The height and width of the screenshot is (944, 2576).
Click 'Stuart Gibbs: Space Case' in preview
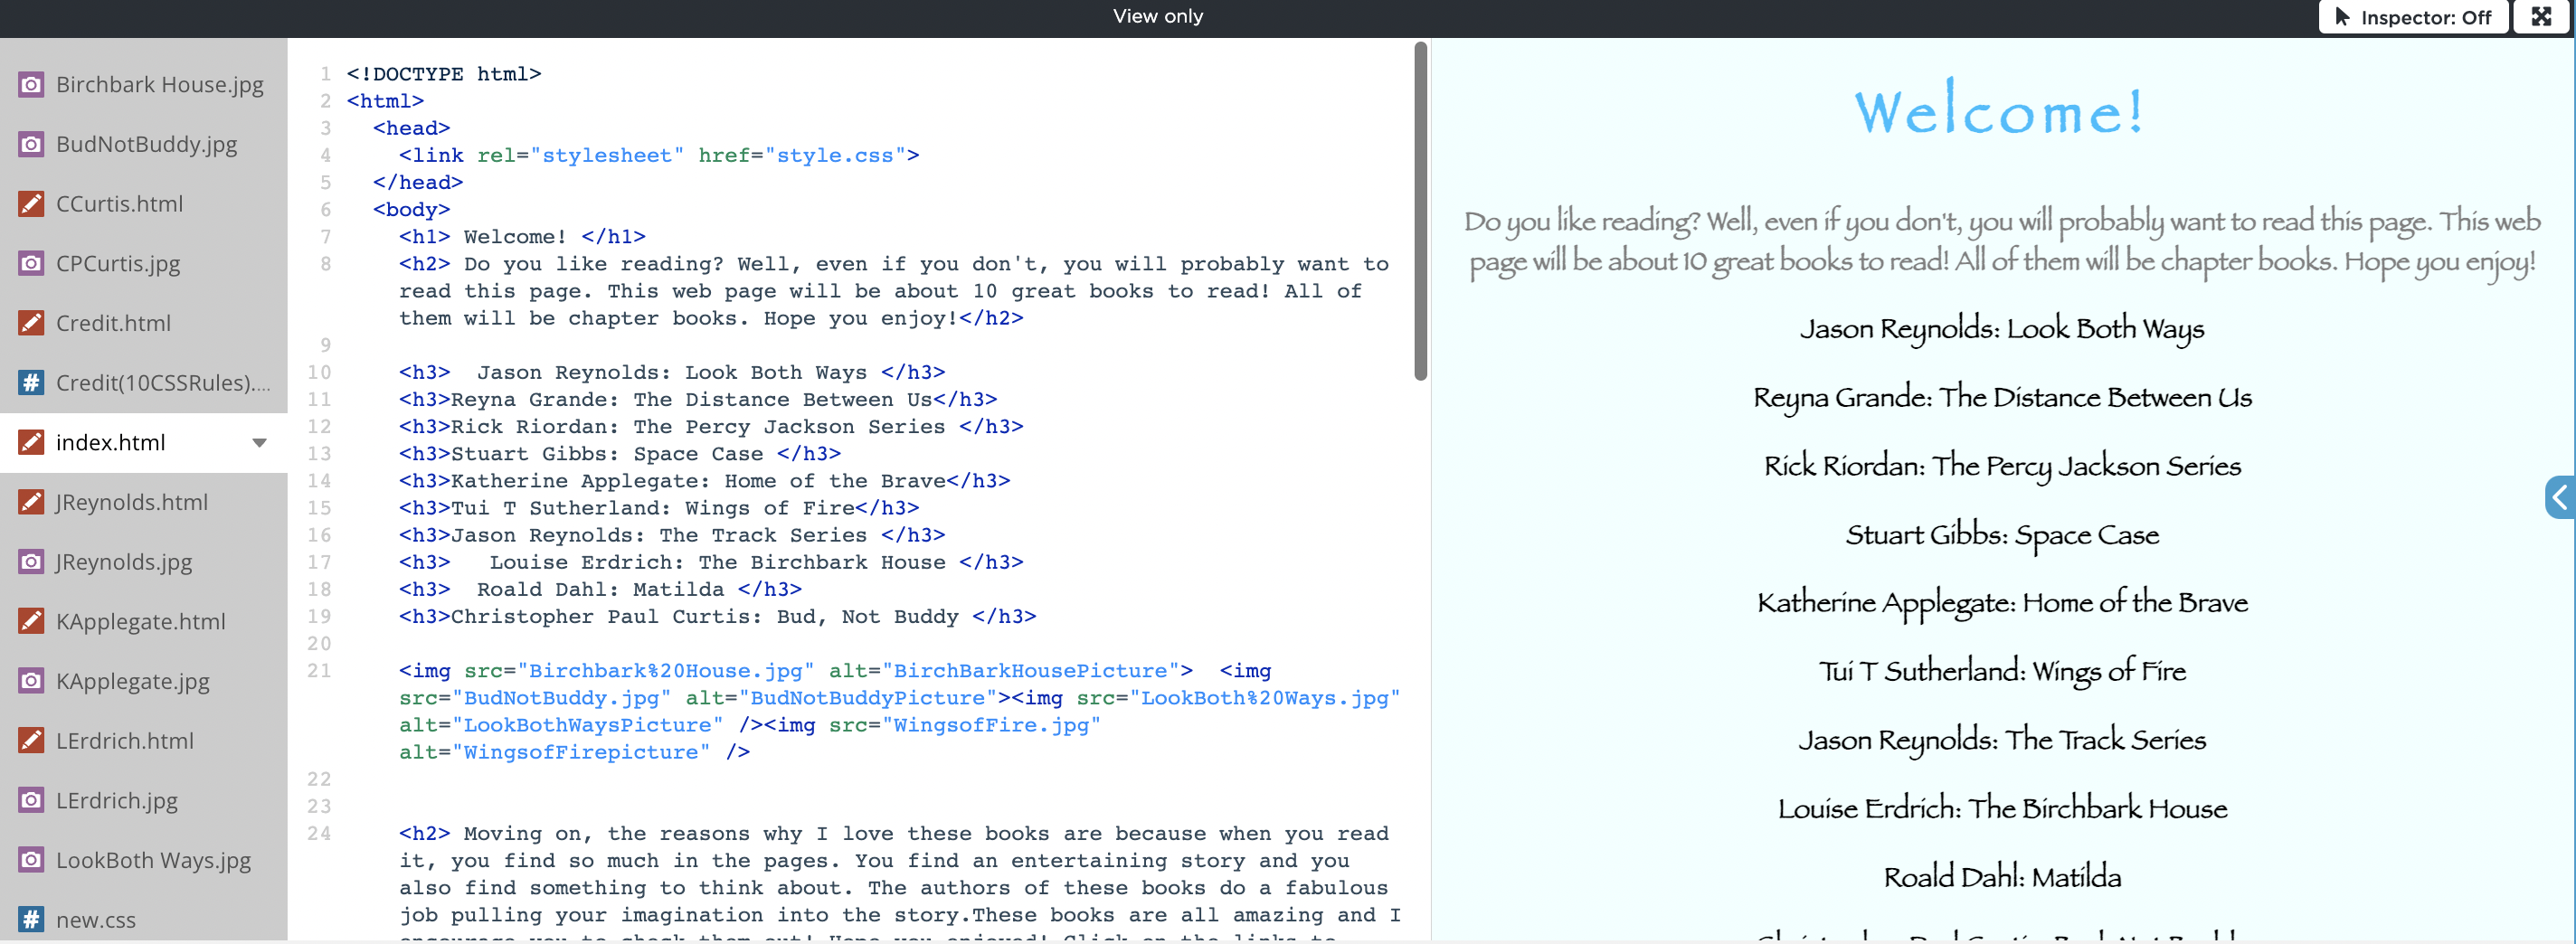click(2001, 535)
